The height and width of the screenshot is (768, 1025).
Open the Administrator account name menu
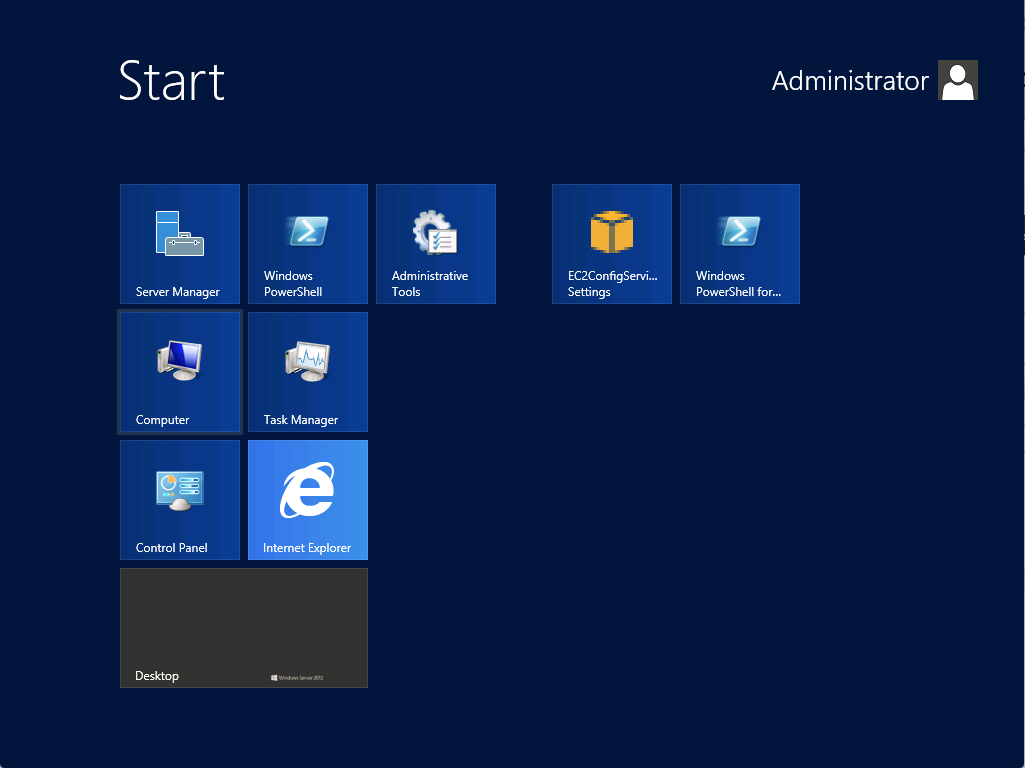850,82
